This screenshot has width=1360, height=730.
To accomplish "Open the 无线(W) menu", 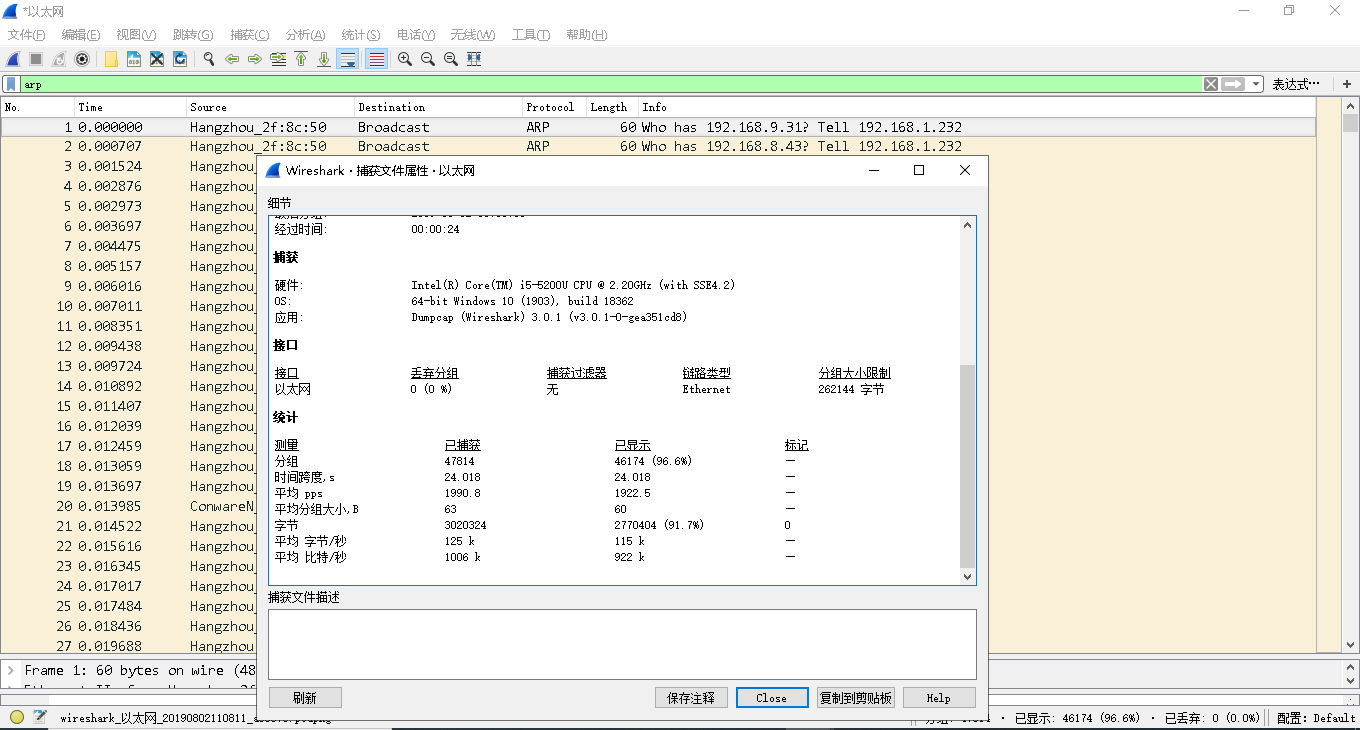I will click(473, 35).
